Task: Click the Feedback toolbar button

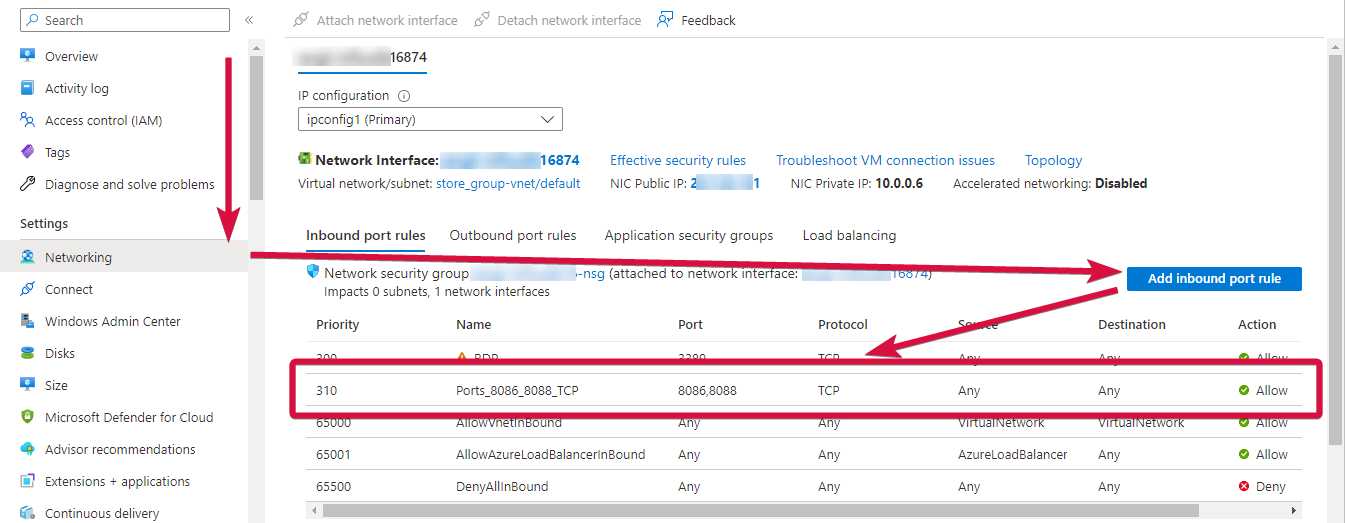Action: click(x=696, y=20)
